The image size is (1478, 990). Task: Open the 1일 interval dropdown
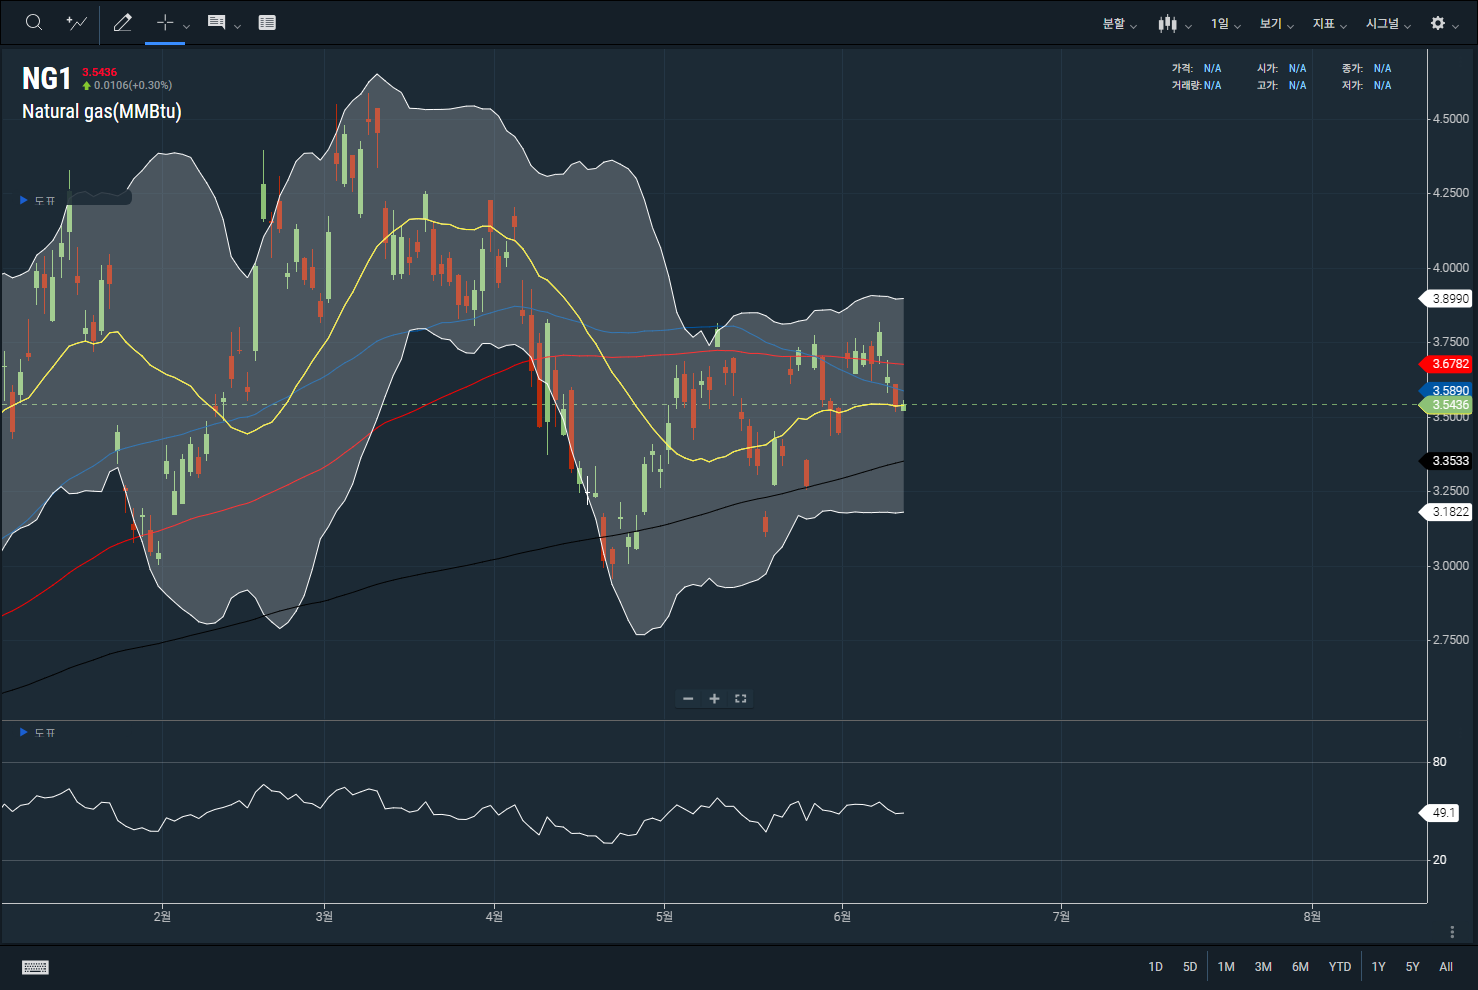(x=1225, y=24)
